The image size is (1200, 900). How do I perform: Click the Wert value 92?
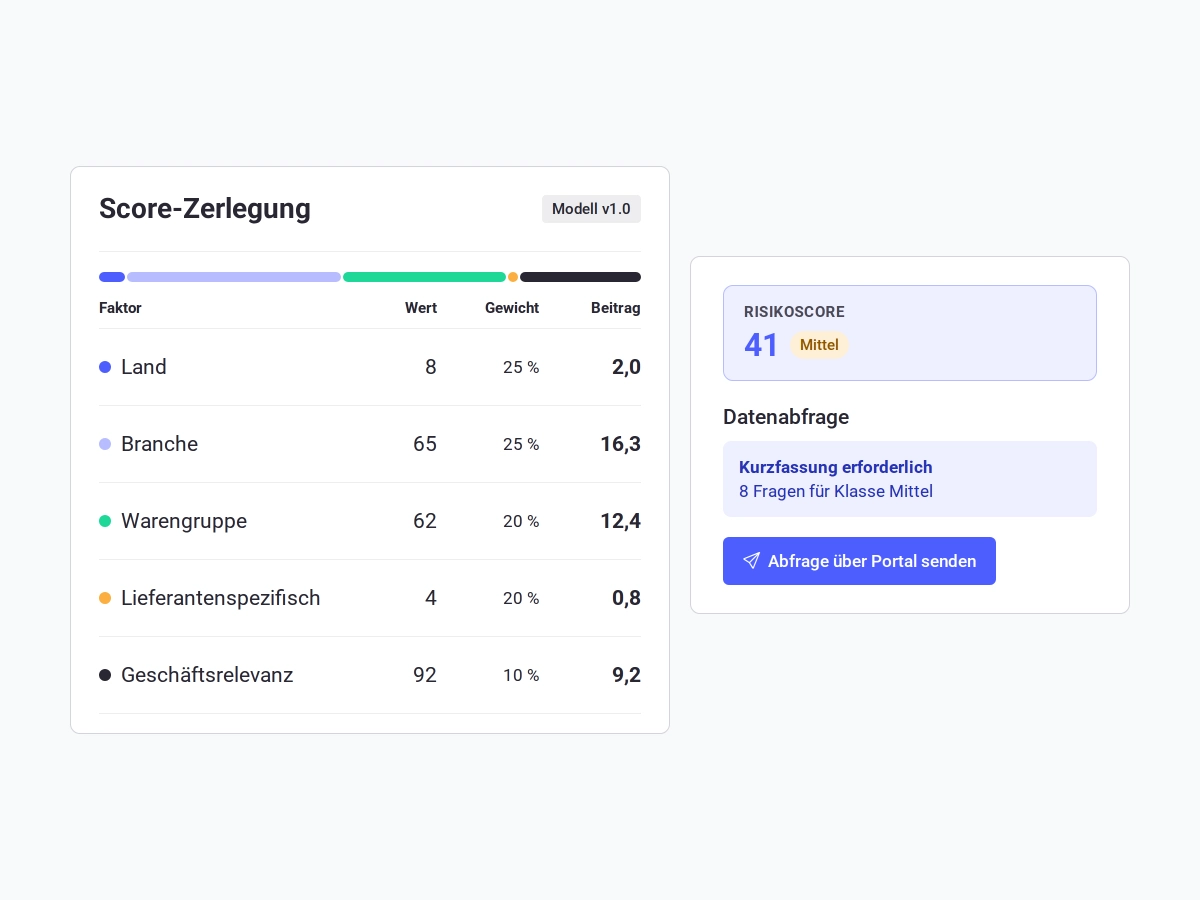coord(425,675)
